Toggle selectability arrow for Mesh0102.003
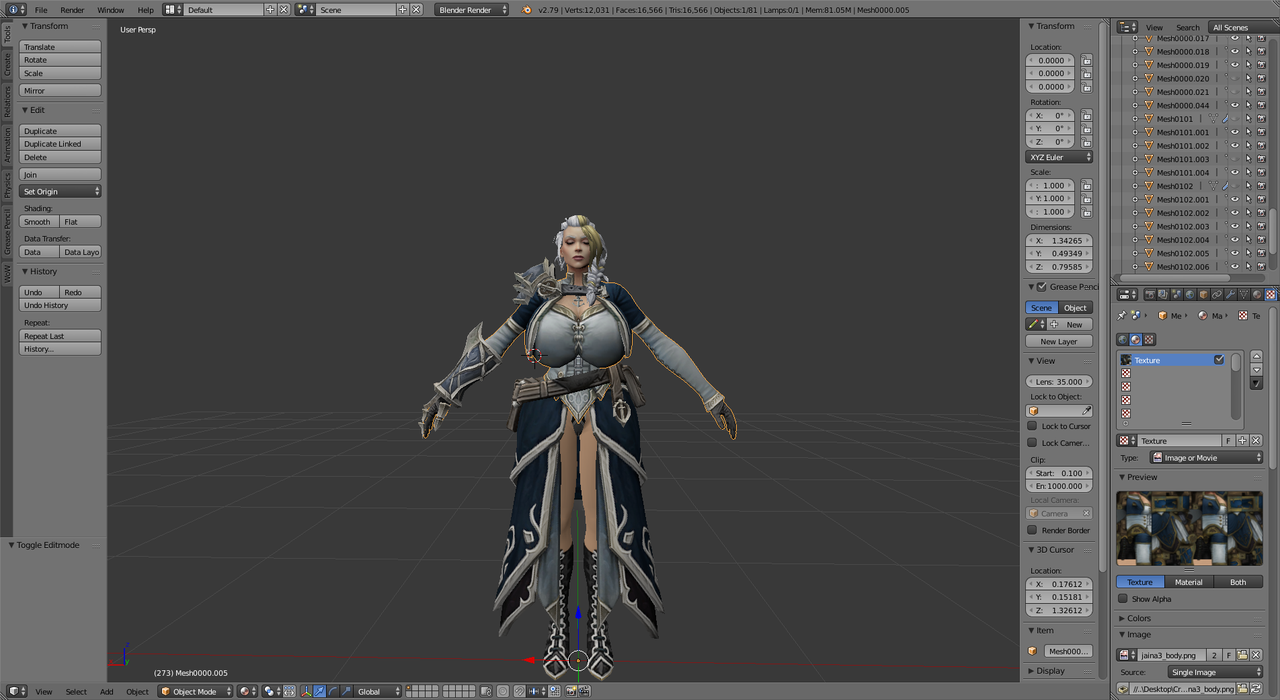This screenshot has width=1280, height=700. pos(1249,226)
